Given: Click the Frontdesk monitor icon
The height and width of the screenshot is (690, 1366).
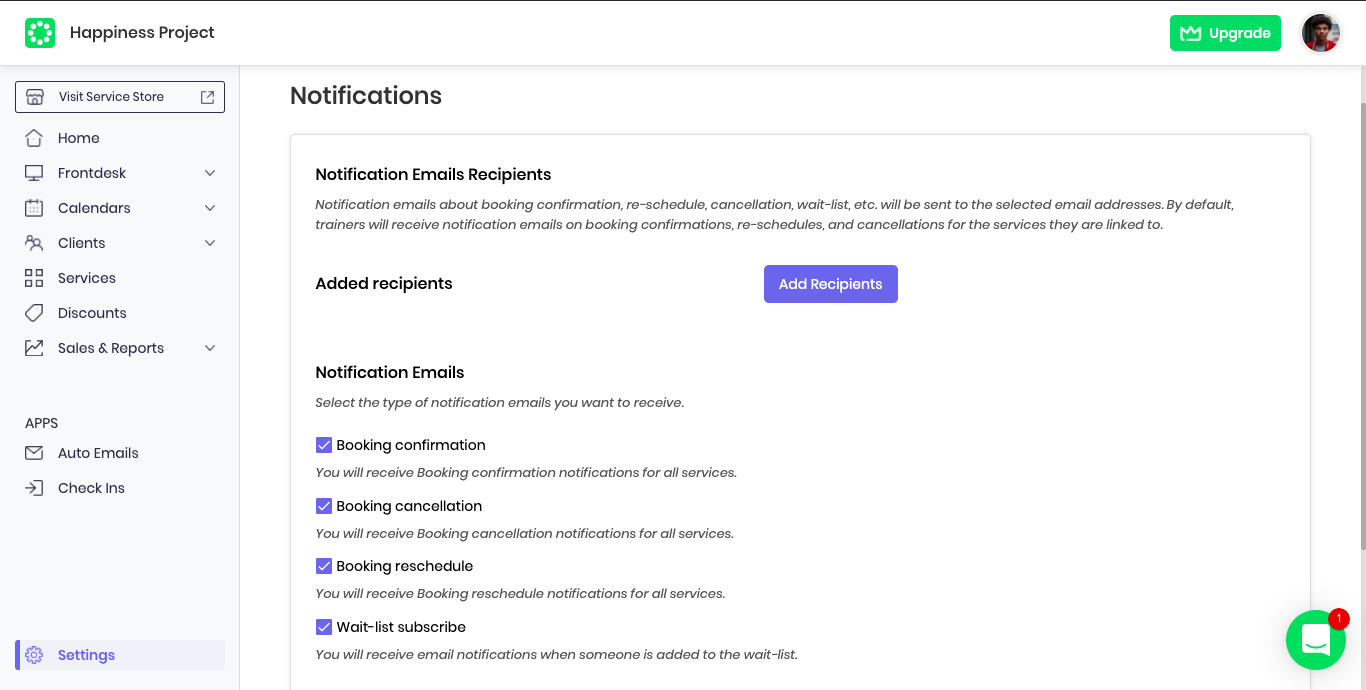Looking at the screenshot, I should [x=34, y=173].
